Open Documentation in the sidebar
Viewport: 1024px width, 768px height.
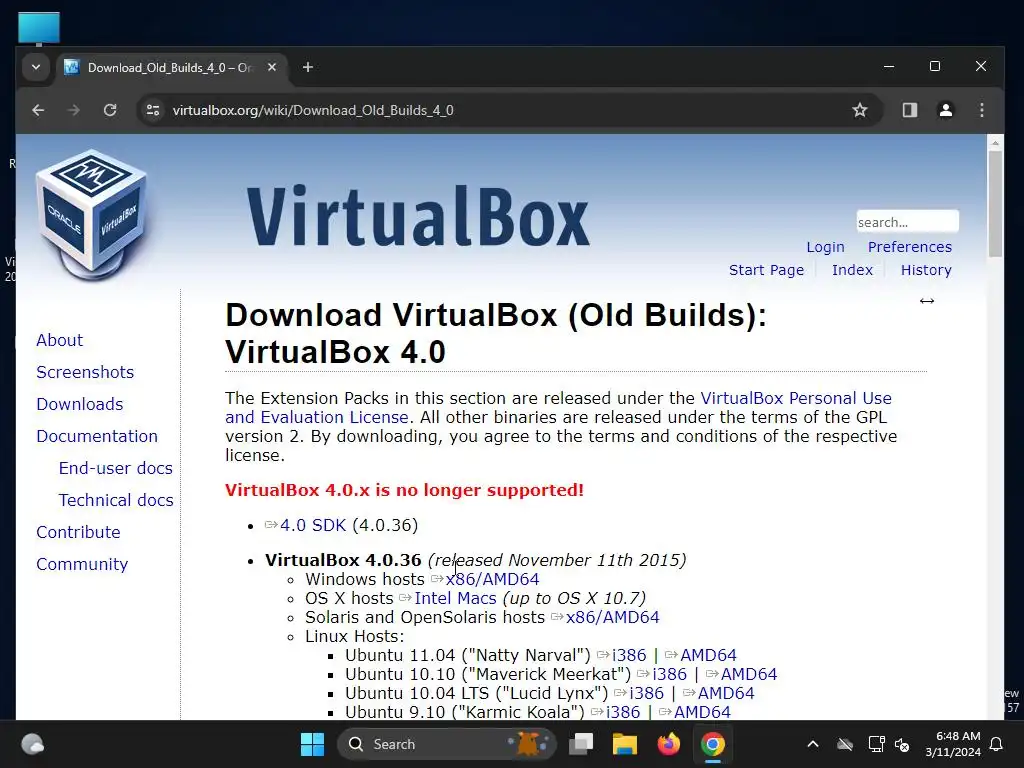97,436
